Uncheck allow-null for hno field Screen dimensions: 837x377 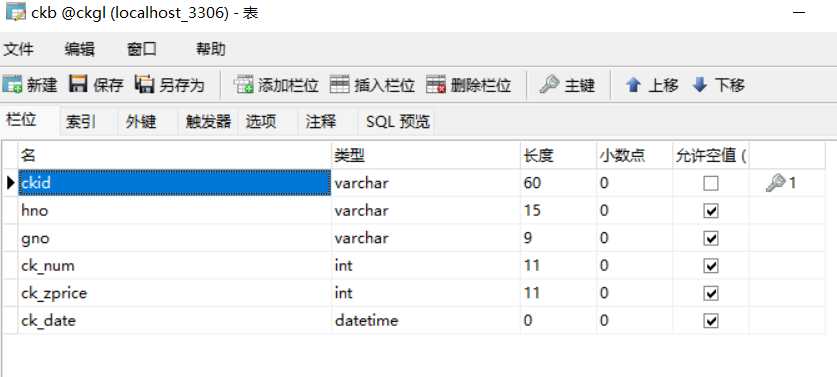[710, 211]
